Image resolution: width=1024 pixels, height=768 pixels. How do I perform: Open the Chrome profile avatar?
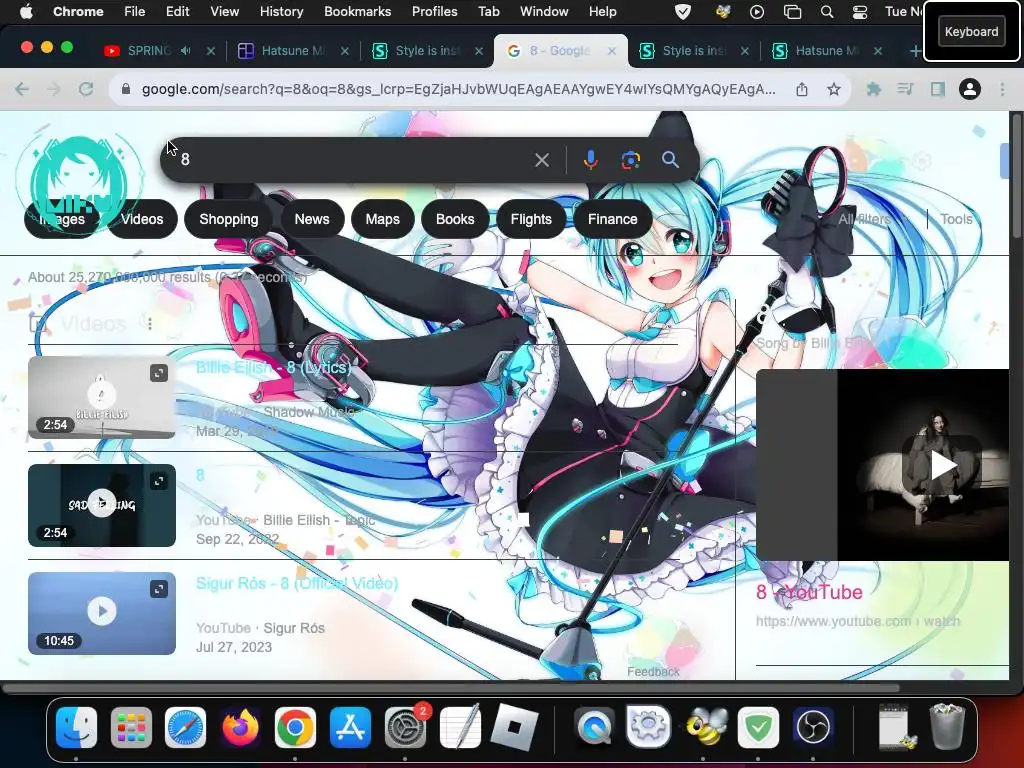970,89
